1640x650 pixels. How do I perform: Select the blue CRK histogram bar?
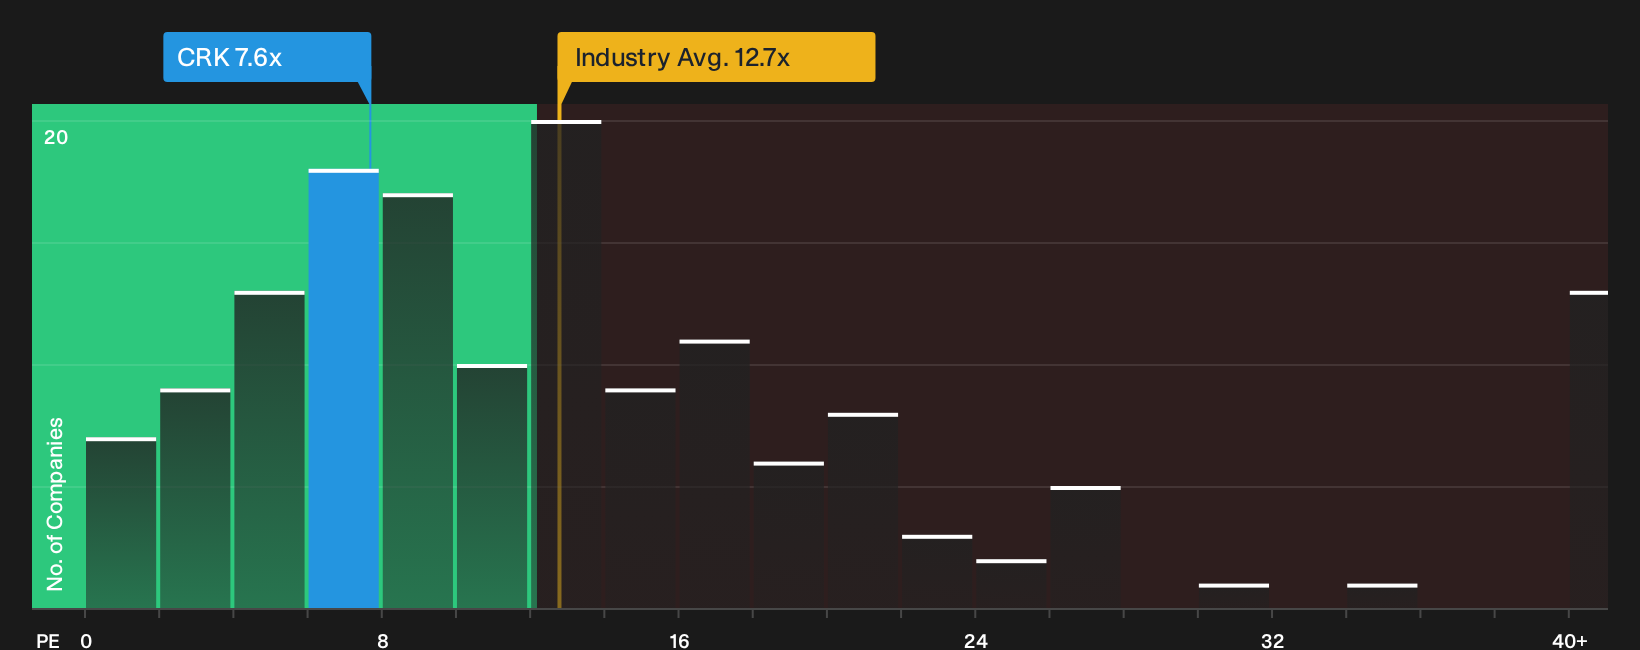coord(344,389)
